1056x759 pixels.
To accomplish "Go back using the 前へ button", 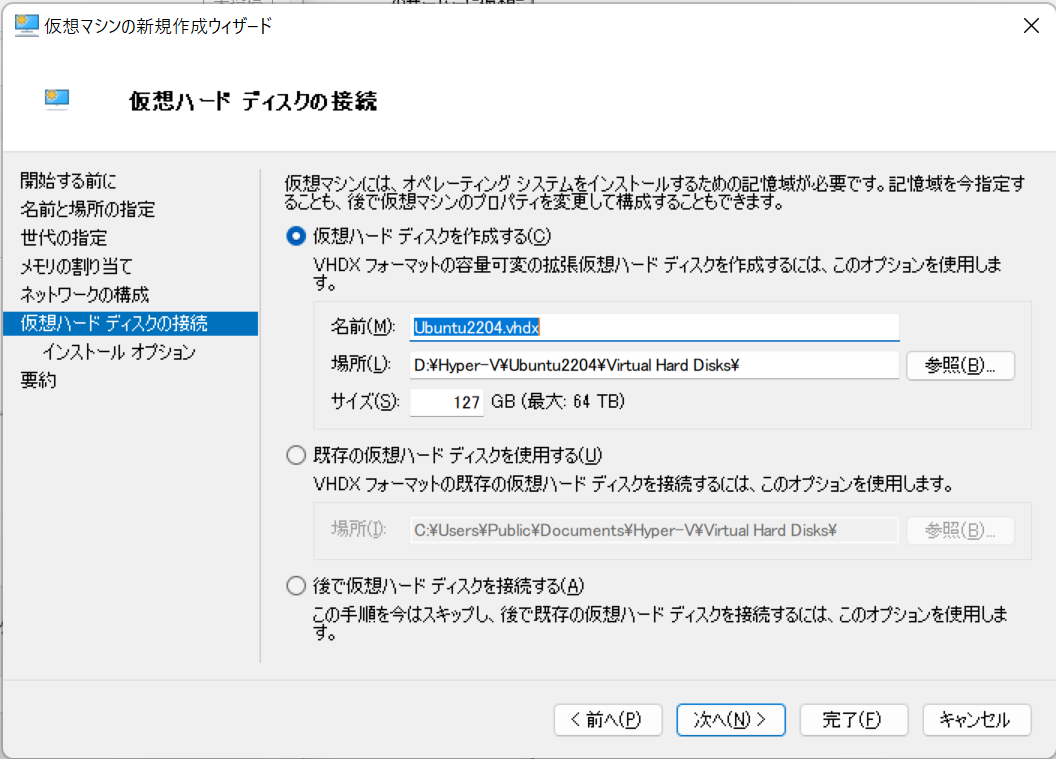I will (x=607, y=719).
